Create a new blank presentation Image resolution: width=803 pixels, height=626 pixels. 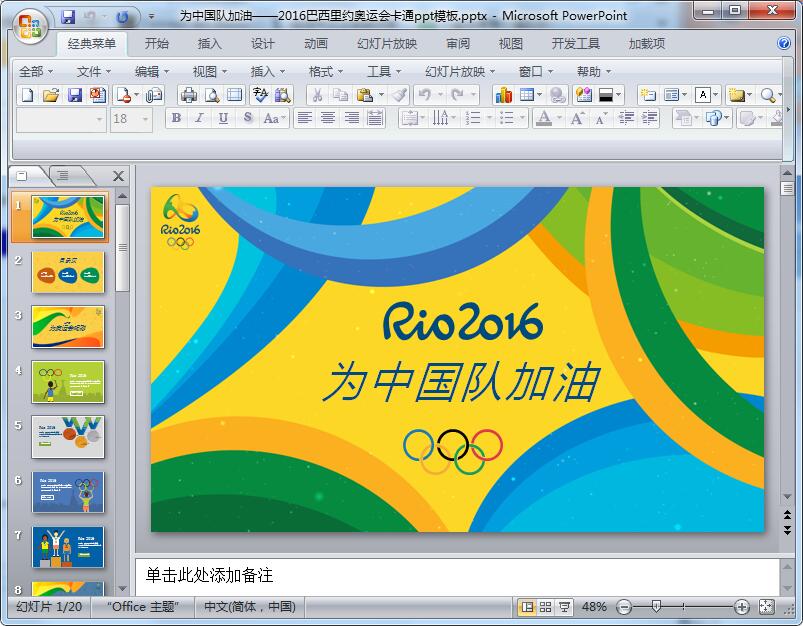point(28,95)
